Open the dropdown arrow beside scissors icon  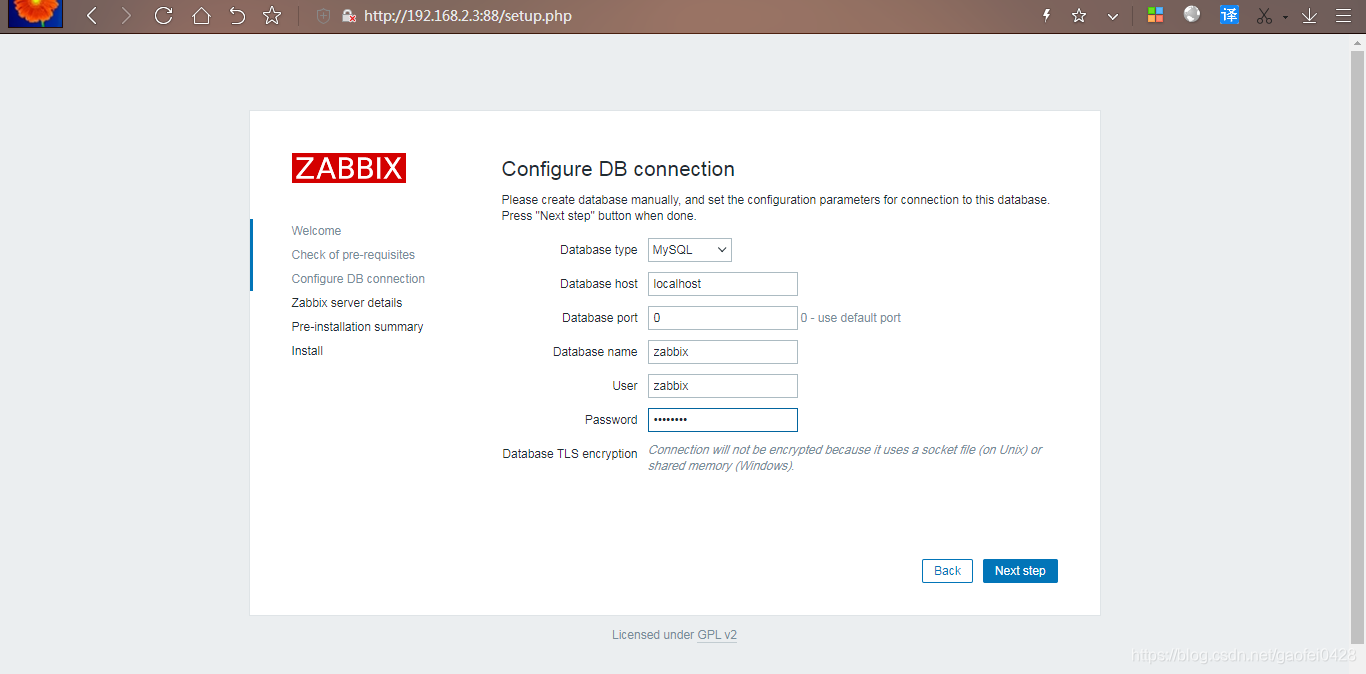(x=1285, y=17)
